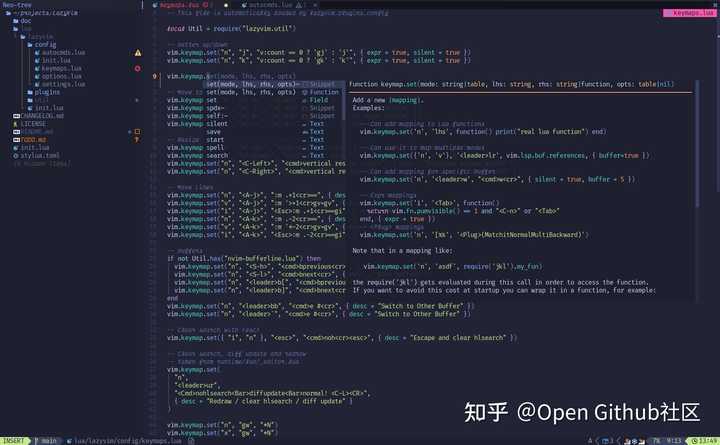
Task: Click the INSERT mode indicator
Action: 15,439
